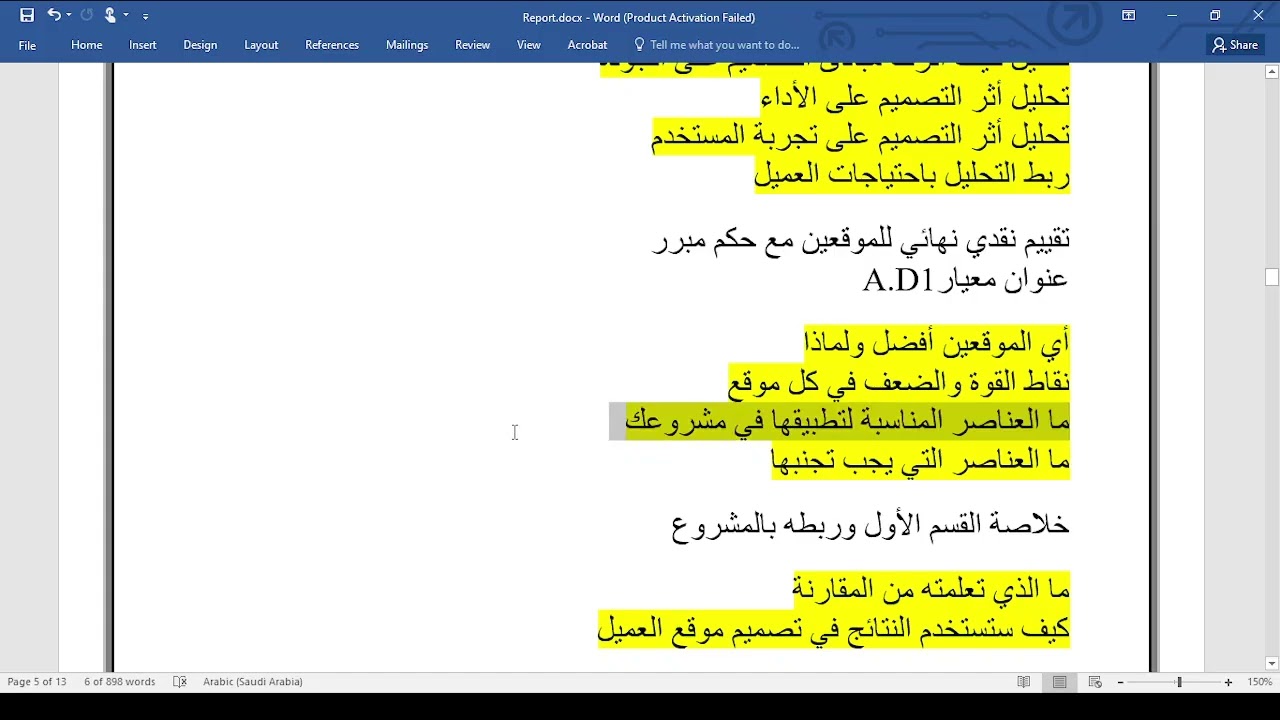This screenshot has height=720, width=1280.
Task: Open Customize Quick Access Toolbar dropdown
Action: [146, 16]
